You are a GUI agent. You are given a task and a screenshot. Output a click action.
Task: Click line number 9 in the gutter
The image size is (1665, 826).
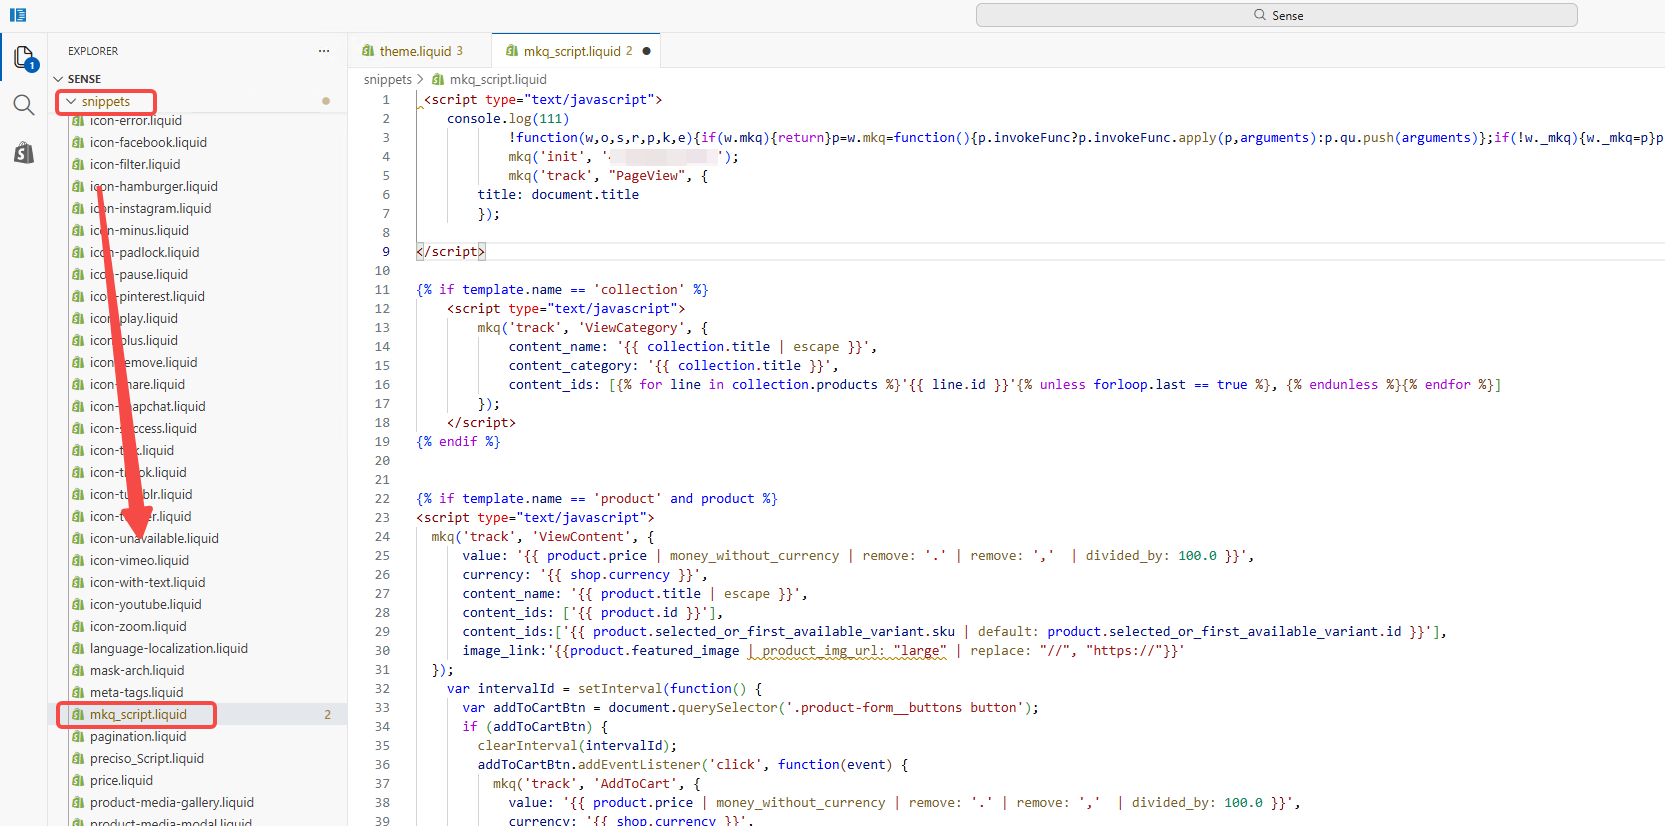pyautogui.click(x=386, y=252)
